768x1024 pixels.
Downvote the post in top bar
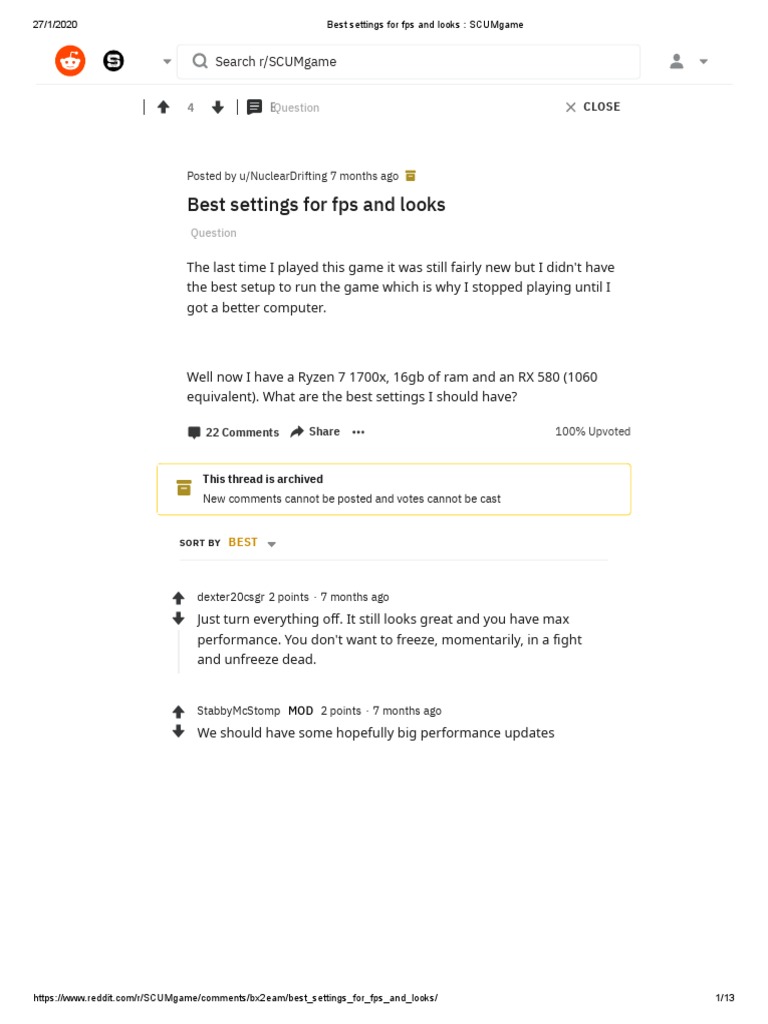click(218, 107)
